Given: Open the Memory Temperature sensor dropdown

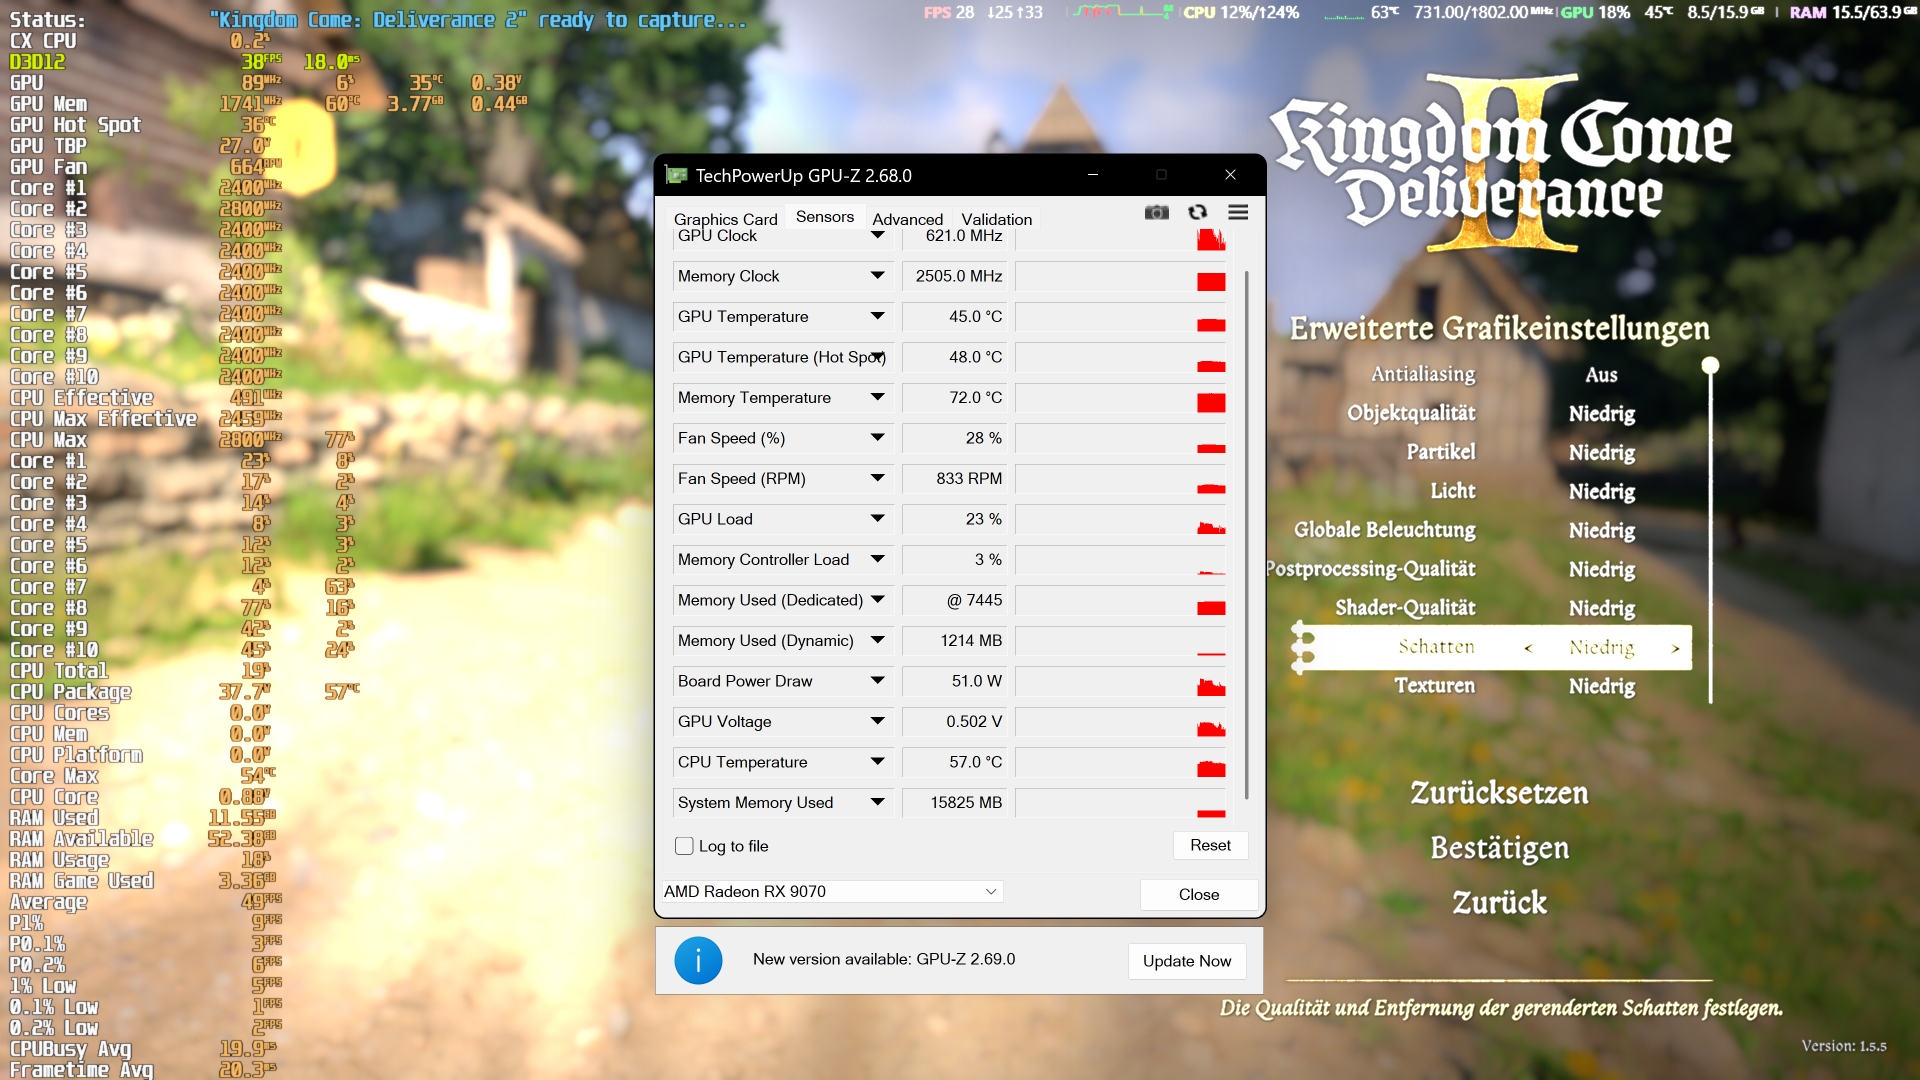Looking at the screenshot, I should point(878,397).
